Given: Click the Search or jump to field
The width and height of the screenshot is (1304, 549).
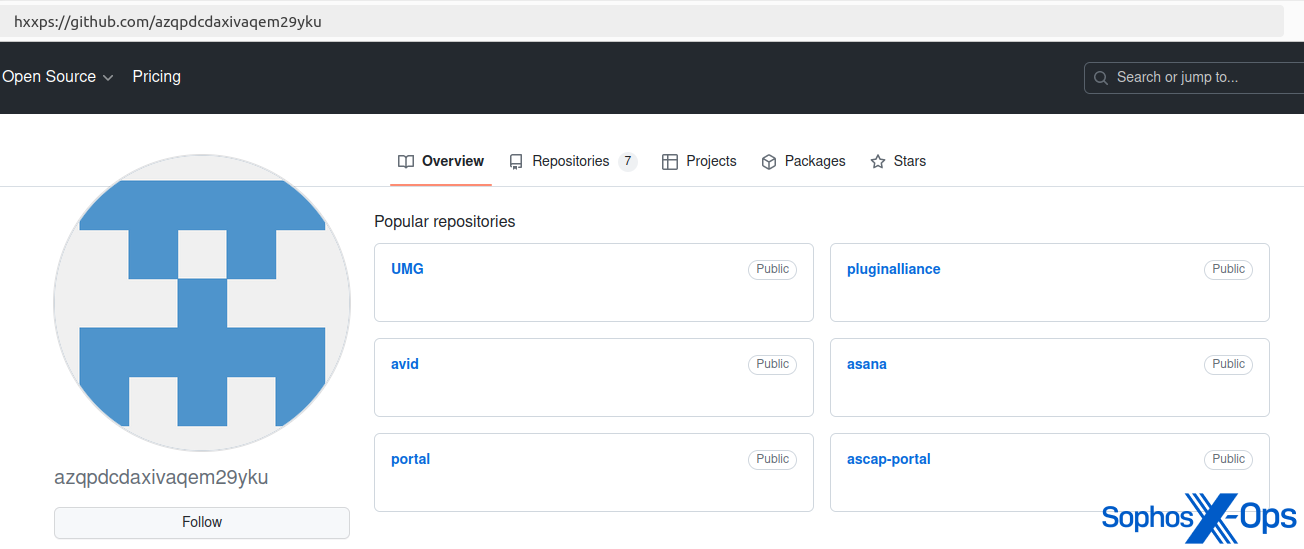Looking at the screenshot, I should click(x=1200, y=78).
